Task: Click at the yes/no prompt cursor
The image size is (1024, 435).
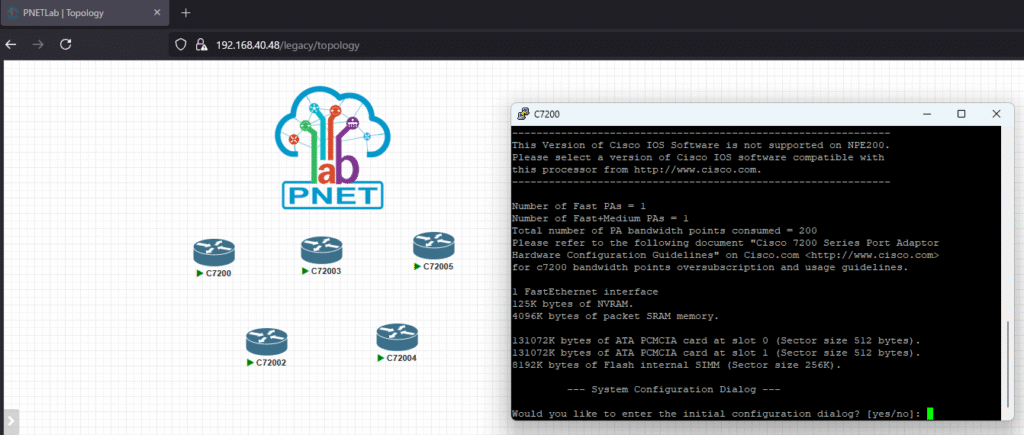Action: coord(930,414)
